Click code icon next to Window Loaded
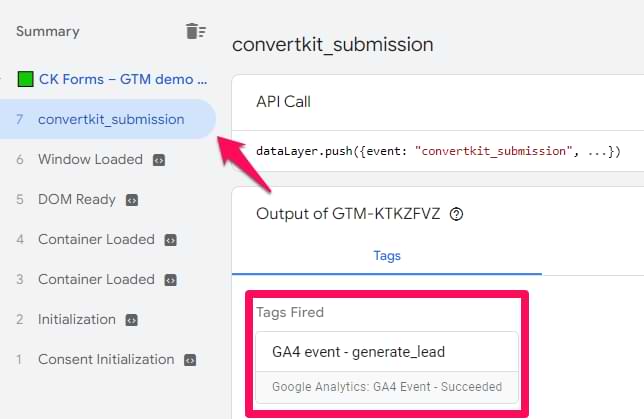Image resolution: width=644 pixels, height=419 pixels. click(158, 160)
